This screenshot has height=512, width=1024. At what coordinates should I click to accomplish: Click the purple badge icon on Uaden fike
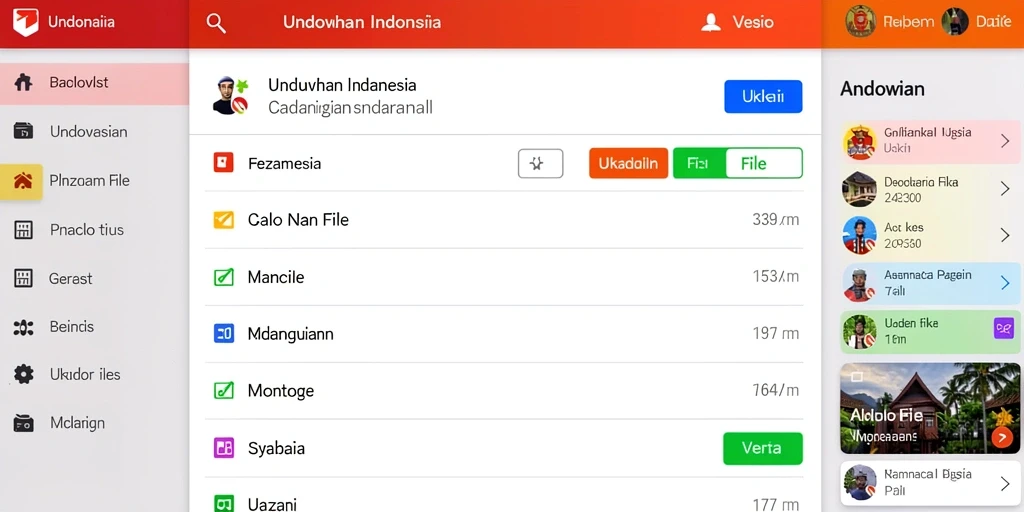pos(1003,328)
